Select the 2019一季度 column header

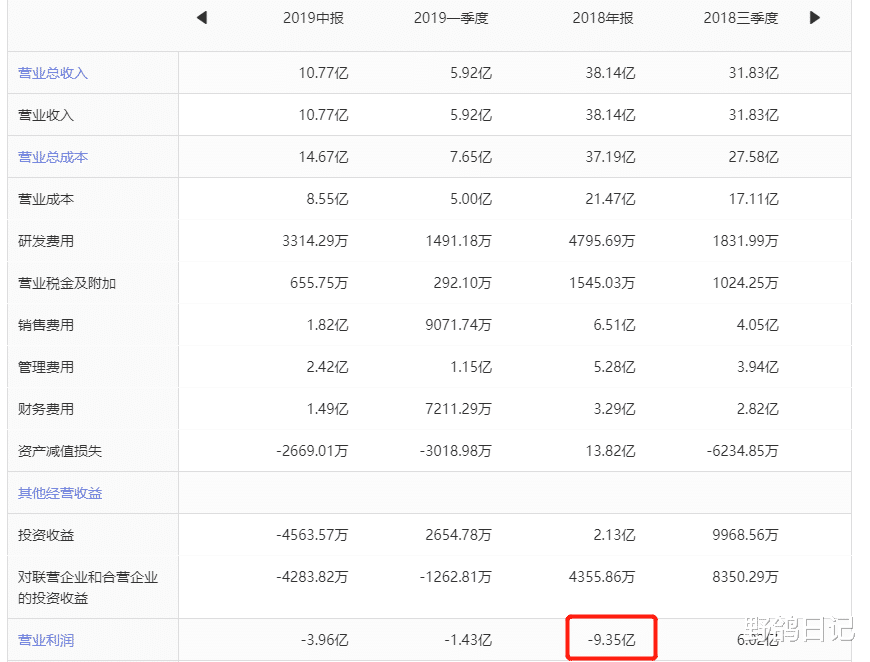coord(451,18)
